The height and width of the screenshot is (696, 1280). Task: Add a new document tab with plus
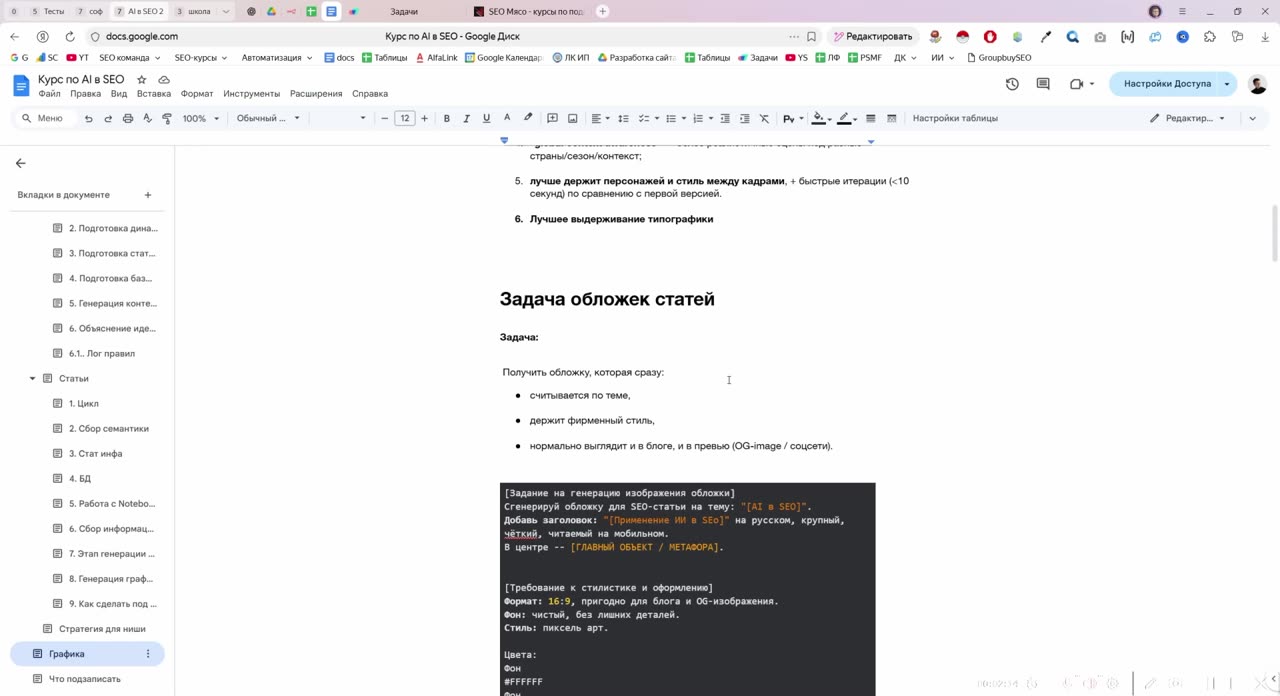click(148, 195)
